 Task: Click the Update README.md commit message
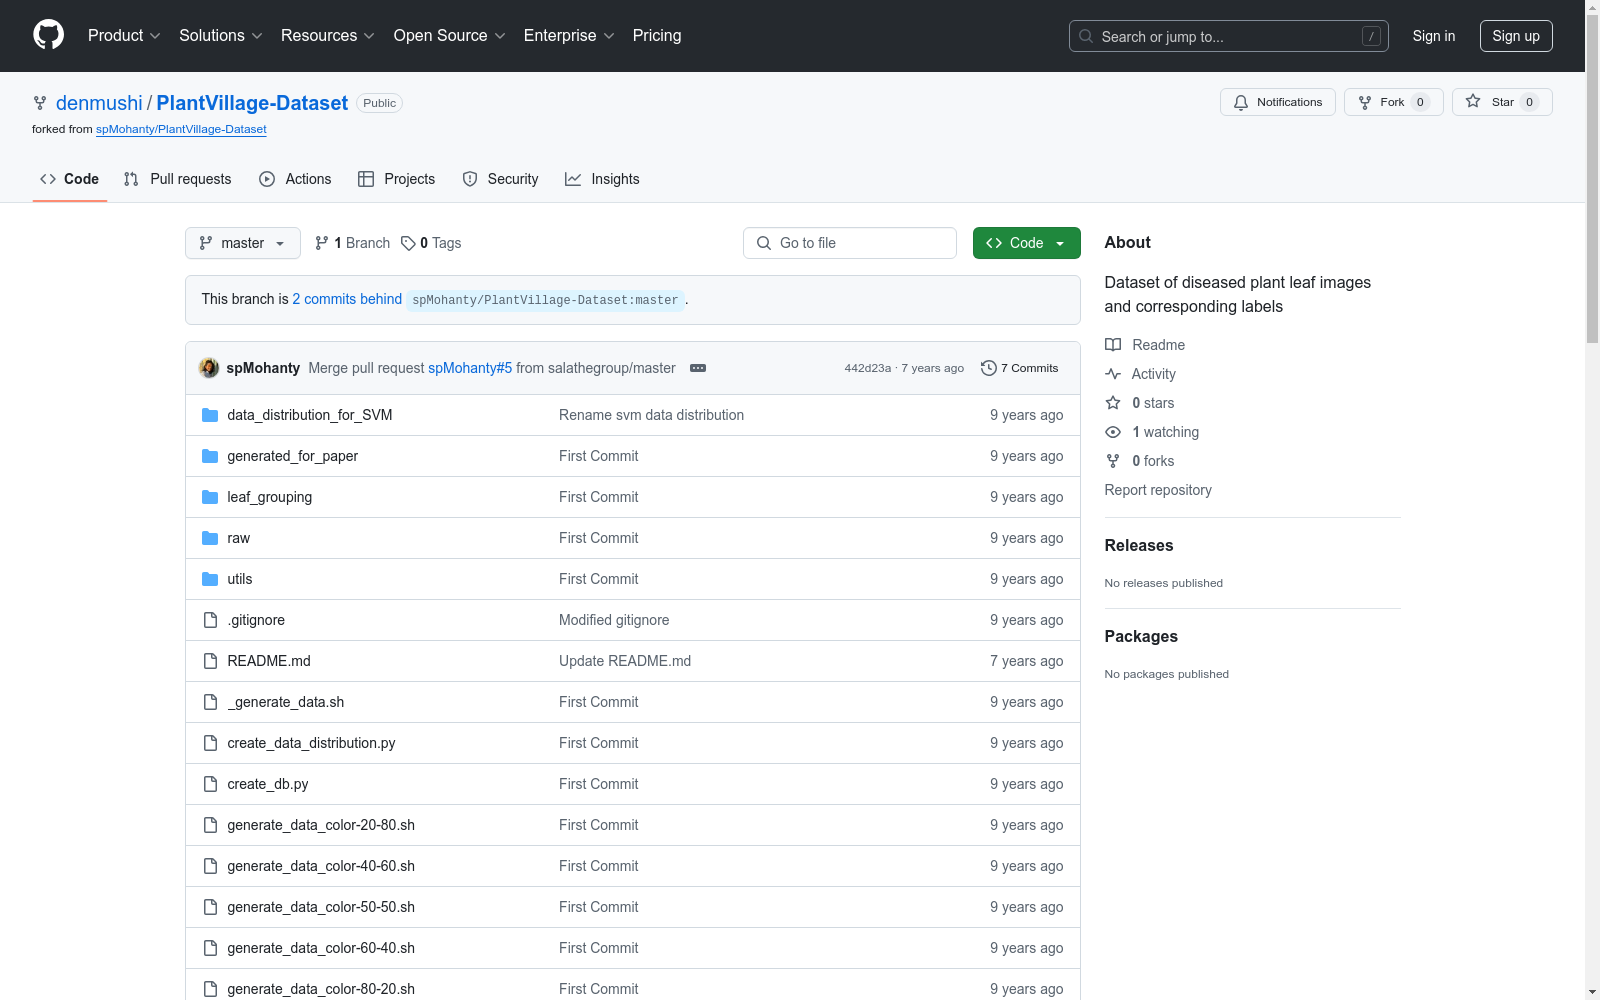coord(625,661)
